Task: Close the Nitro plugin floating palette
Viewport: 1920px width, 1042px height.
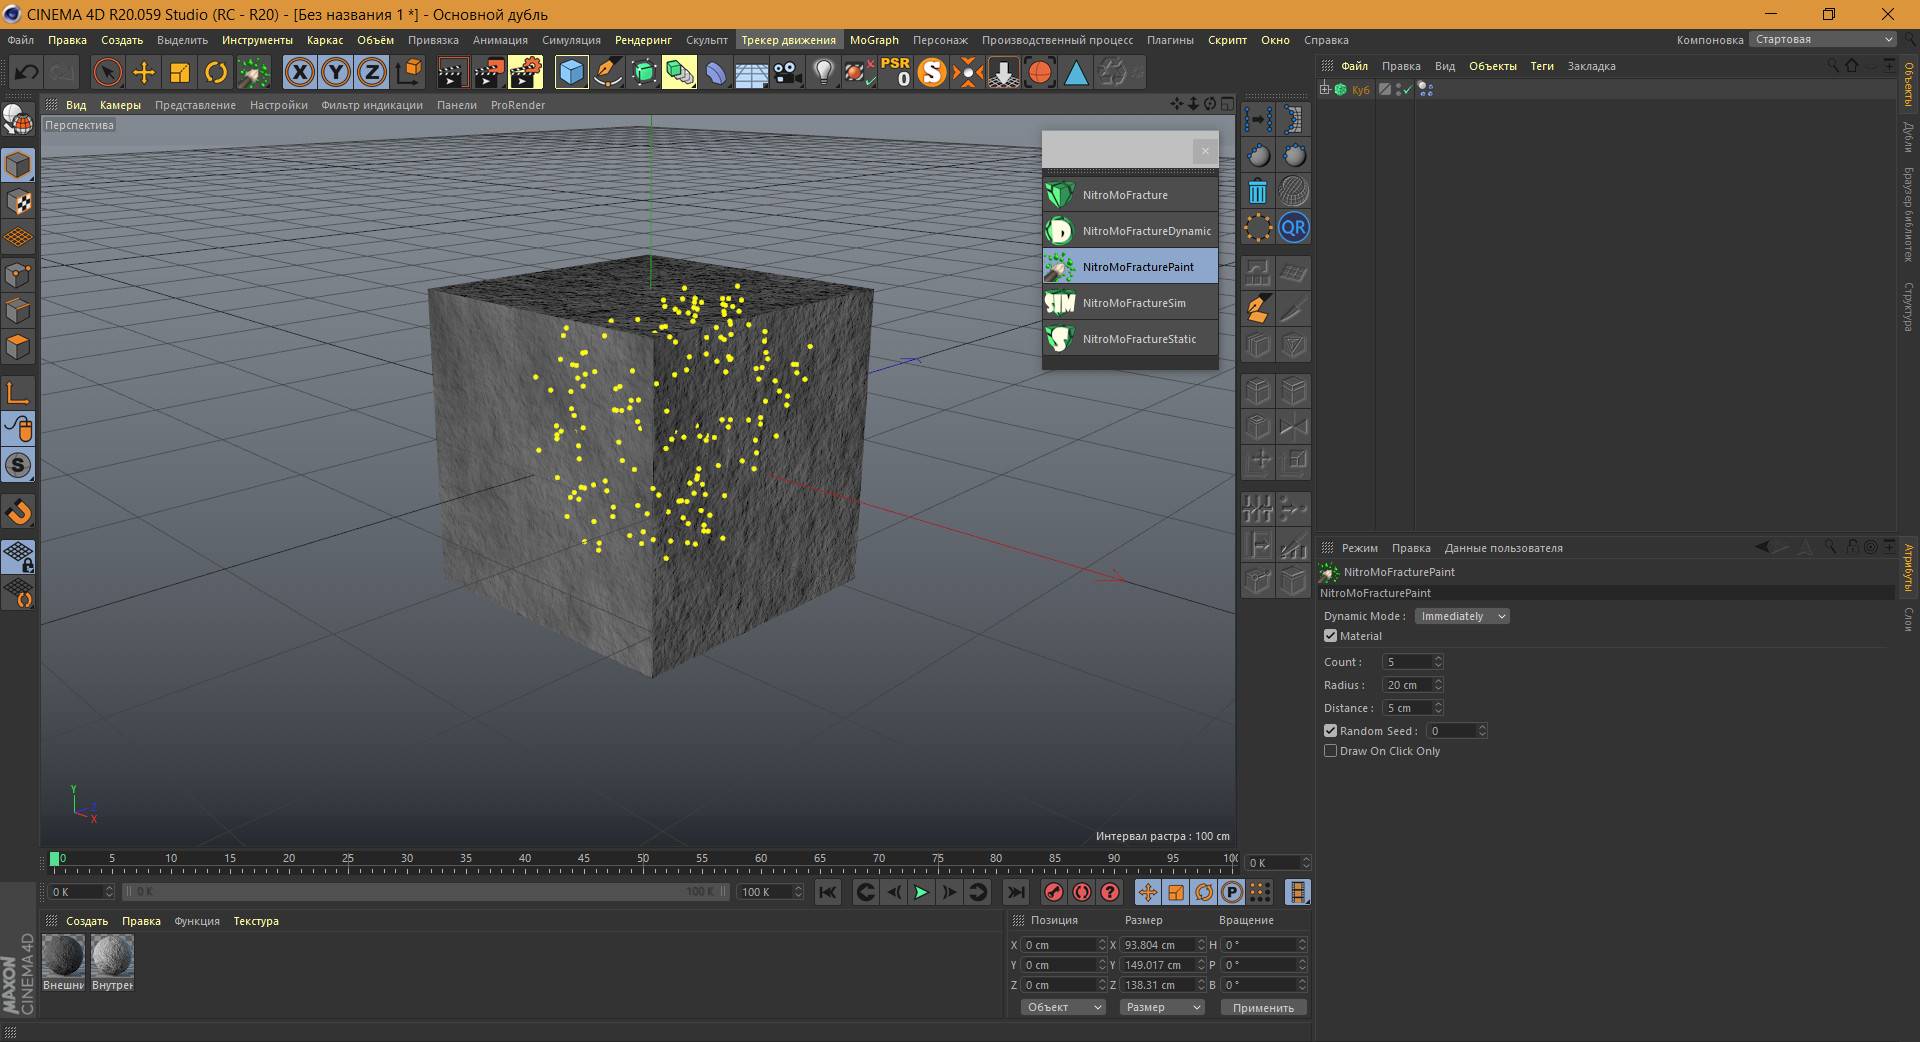Action: tap(1205, 151)
